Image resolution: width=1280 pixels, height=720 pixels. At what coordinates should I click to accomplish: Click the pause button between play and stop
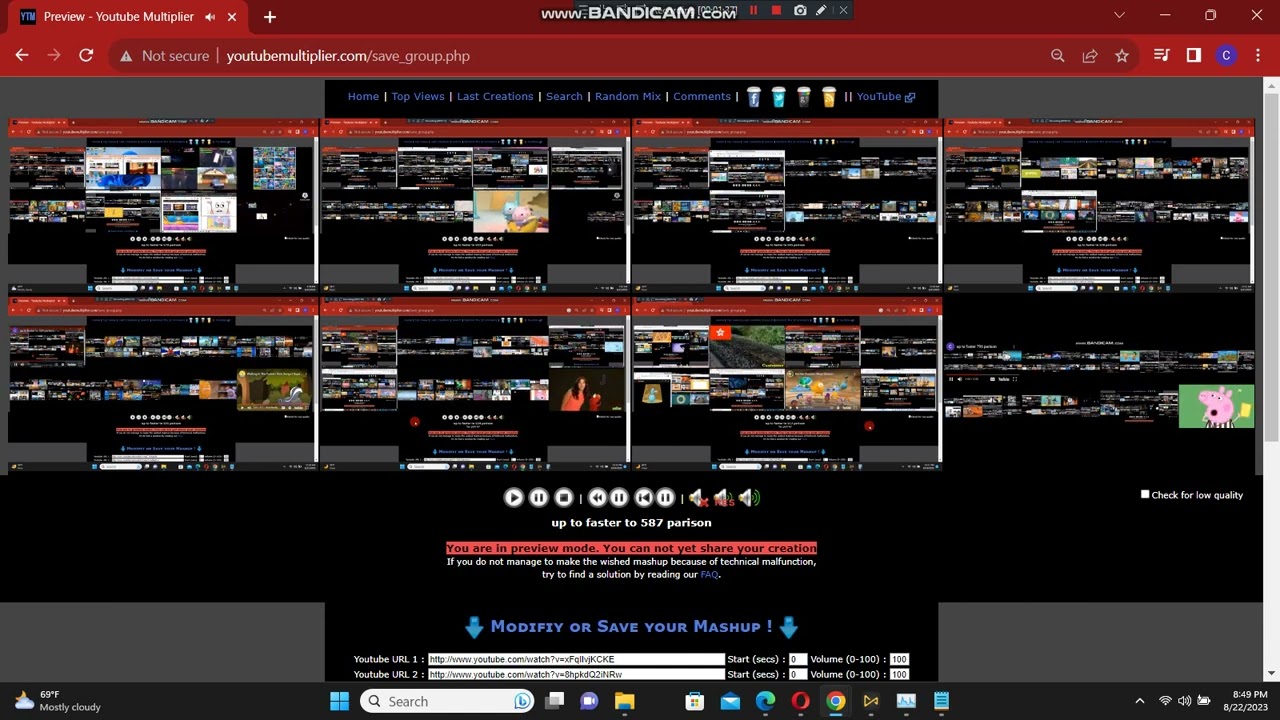click(x=538, y=497)
